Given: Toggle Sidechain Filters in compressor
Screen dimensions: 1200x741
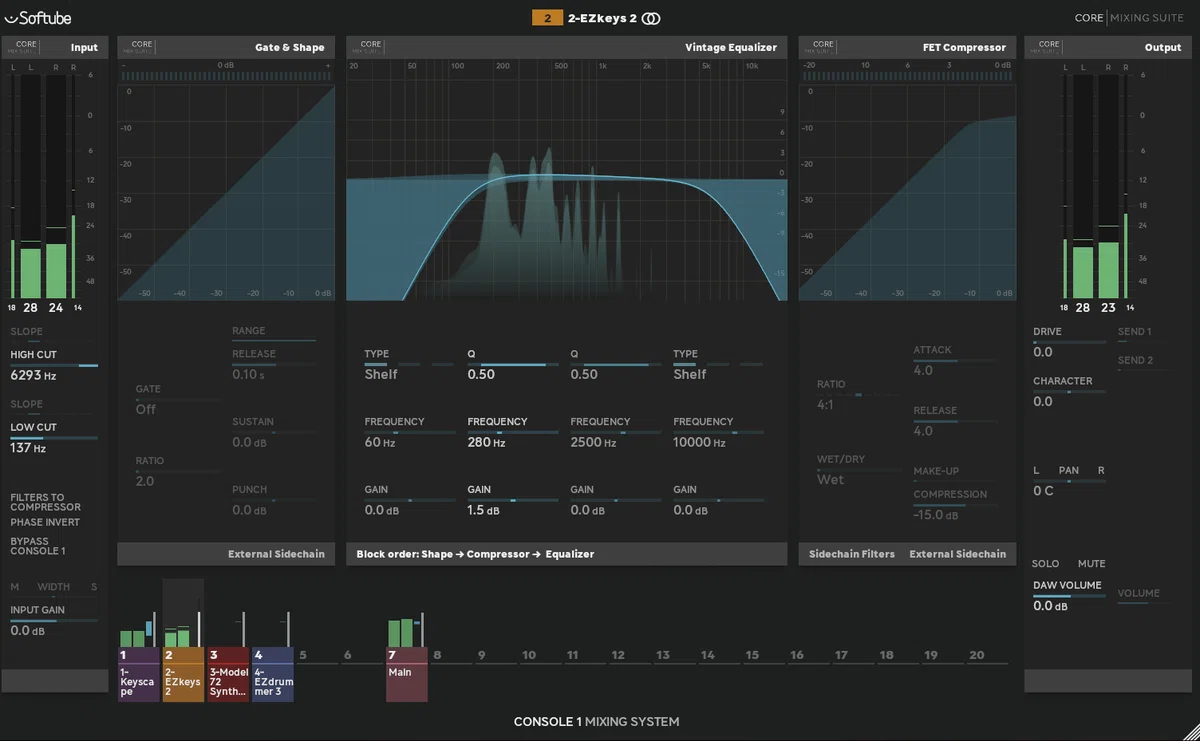Looking at the screenshot, I should point(851,554).
